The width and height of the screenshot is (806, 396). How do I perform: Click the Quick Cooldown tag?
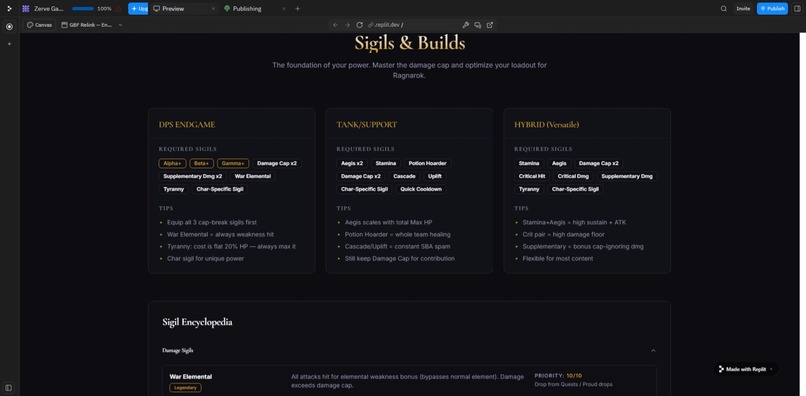point(421,189)
